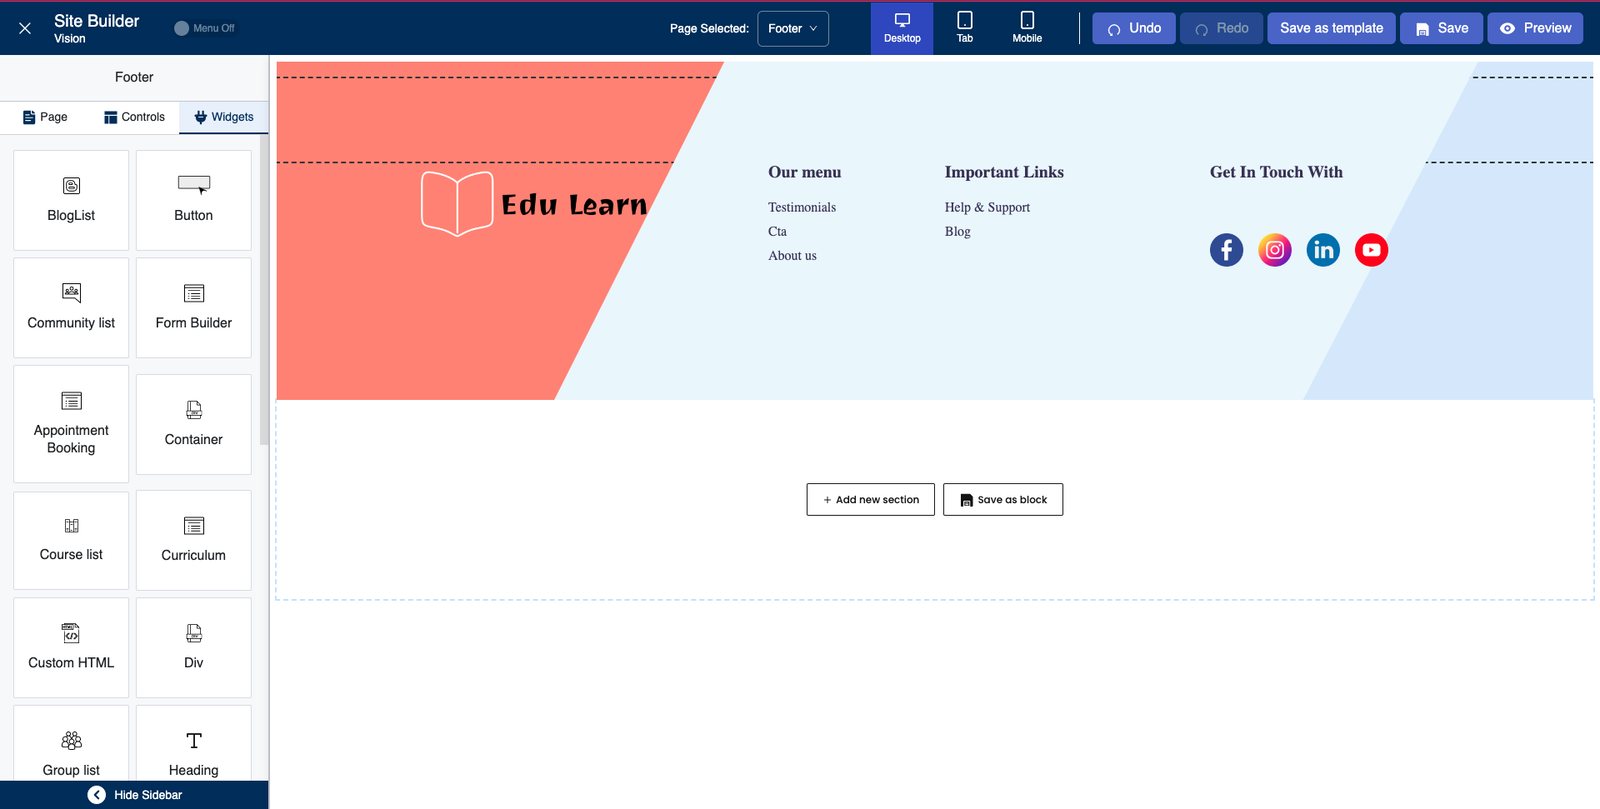Select the Button widget
This screenshot has width=1600, height=809.
[193, 200]
